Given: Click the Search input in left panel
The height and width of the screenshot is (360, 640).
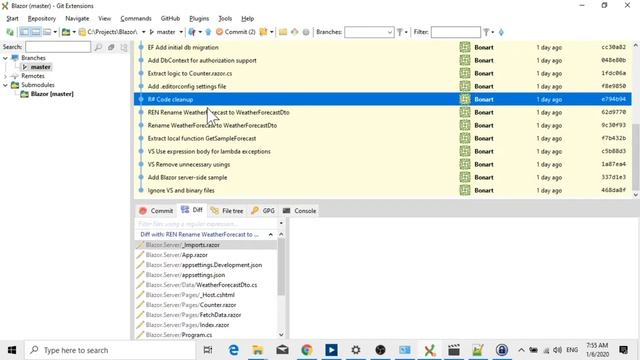Looking at the screenshot, I should pyautogui.click(x=58, y=47).
